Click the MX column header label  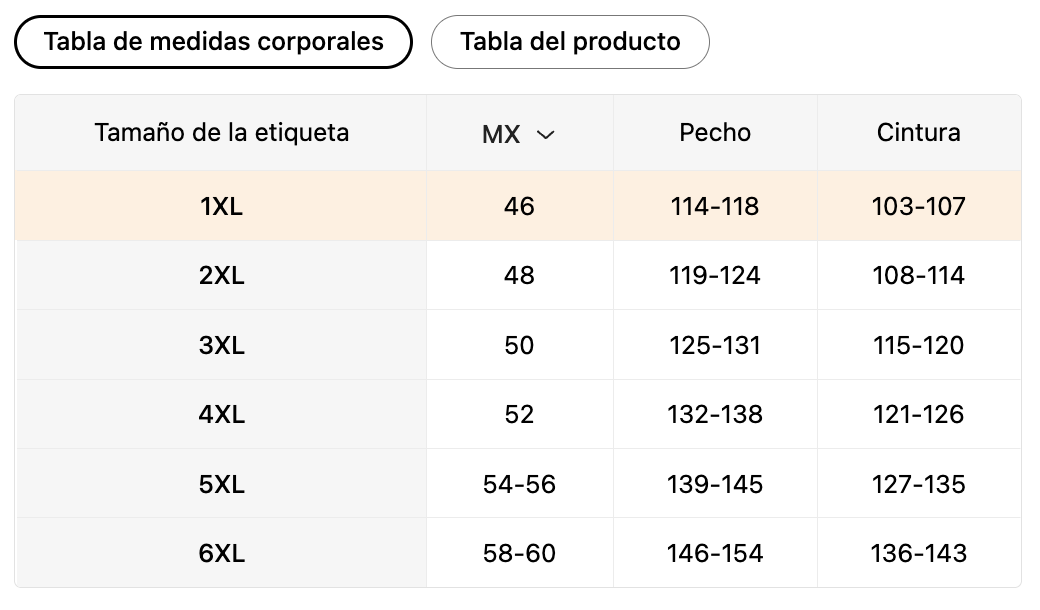[501, 135]
